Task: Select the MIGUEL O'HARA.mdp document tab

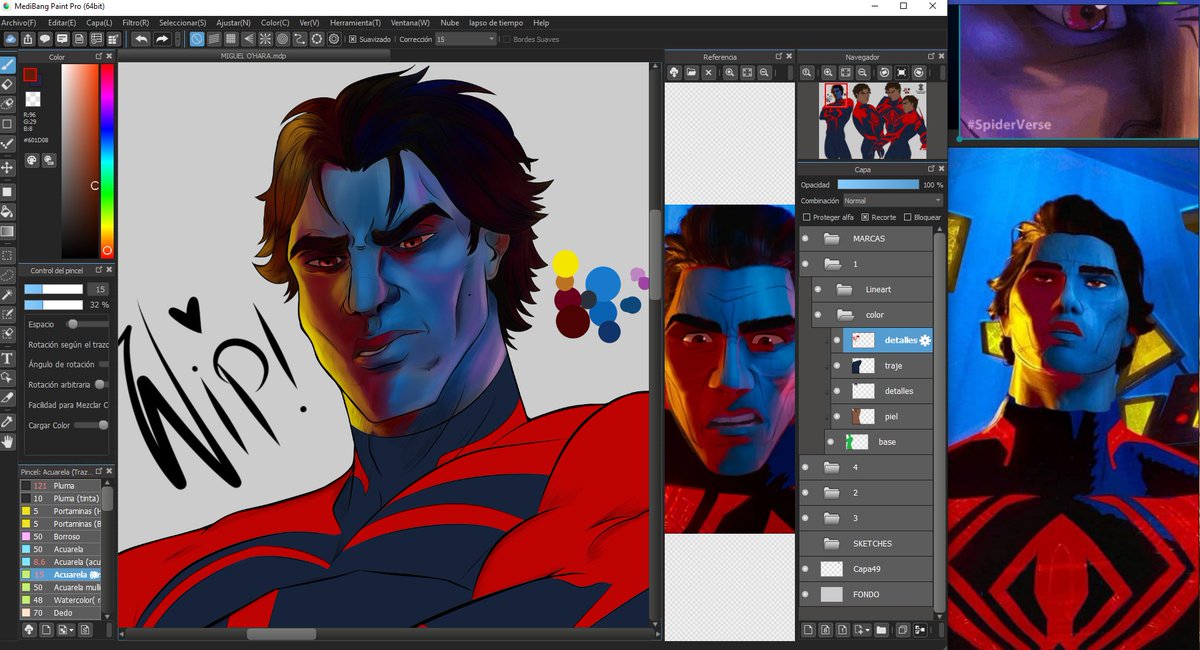Action: click(x=253, y=56)
